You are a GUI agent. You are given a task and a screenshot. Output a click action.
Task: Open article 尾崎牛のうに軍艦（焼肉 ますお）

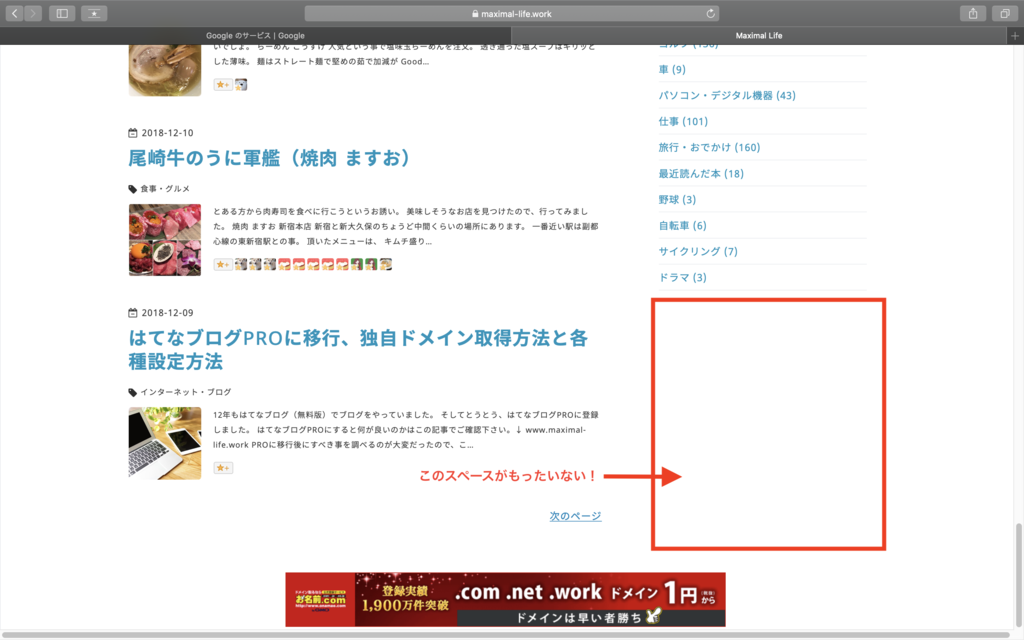269,158
